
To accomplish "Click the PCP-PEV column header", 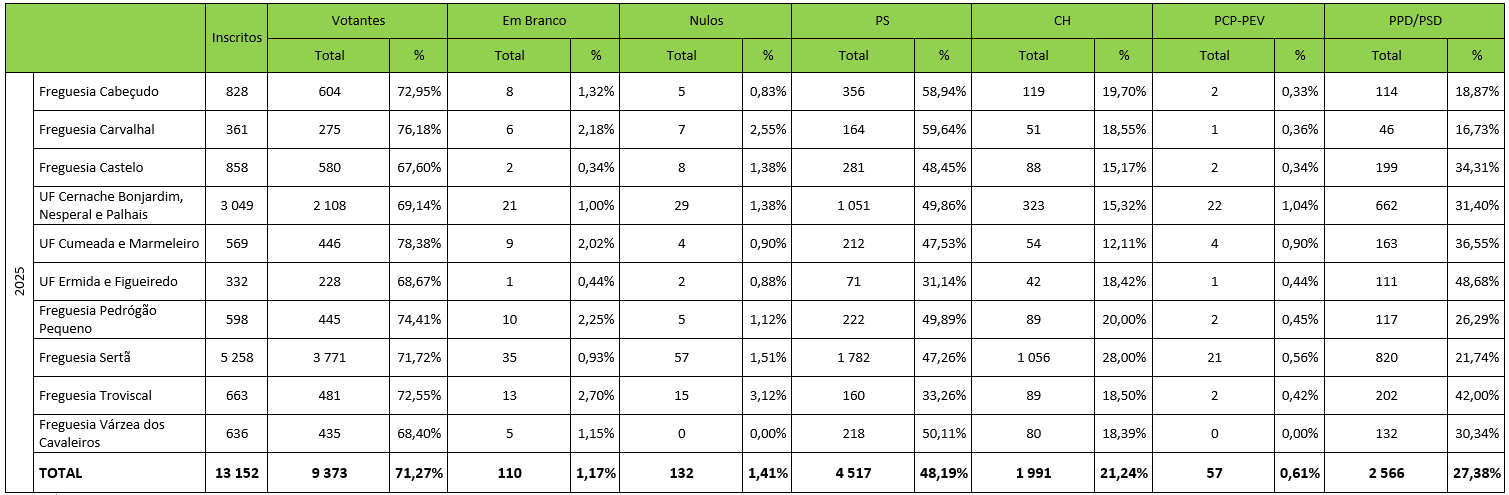I will coord(1238,20).
